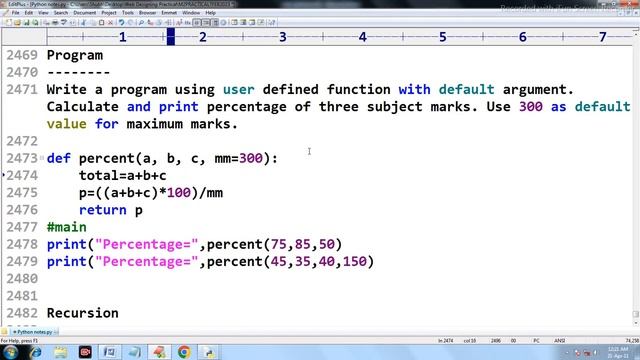Click the Redo arrow toolbar icon
640x360 pixels.
point(130,22)
